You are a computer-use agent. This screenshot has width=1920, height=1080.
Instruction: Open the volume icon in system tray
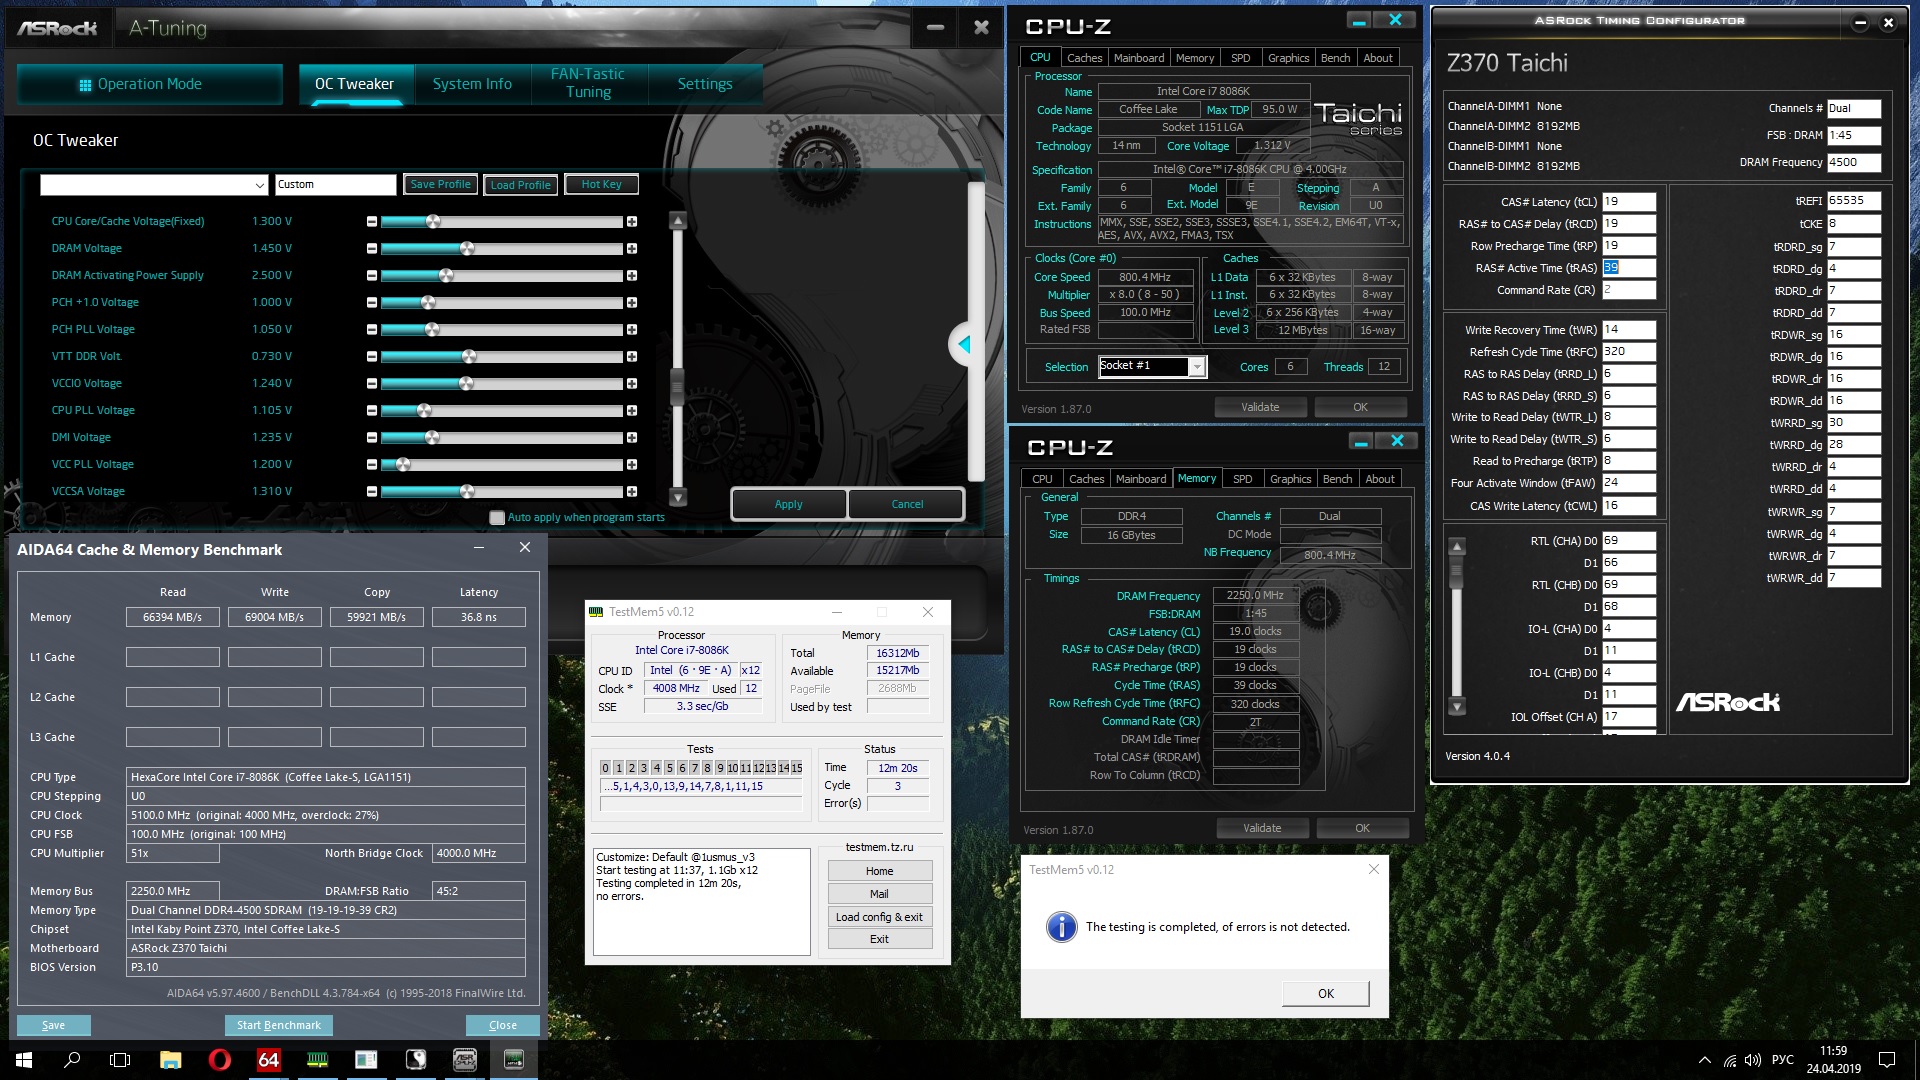[1752, 1060]
